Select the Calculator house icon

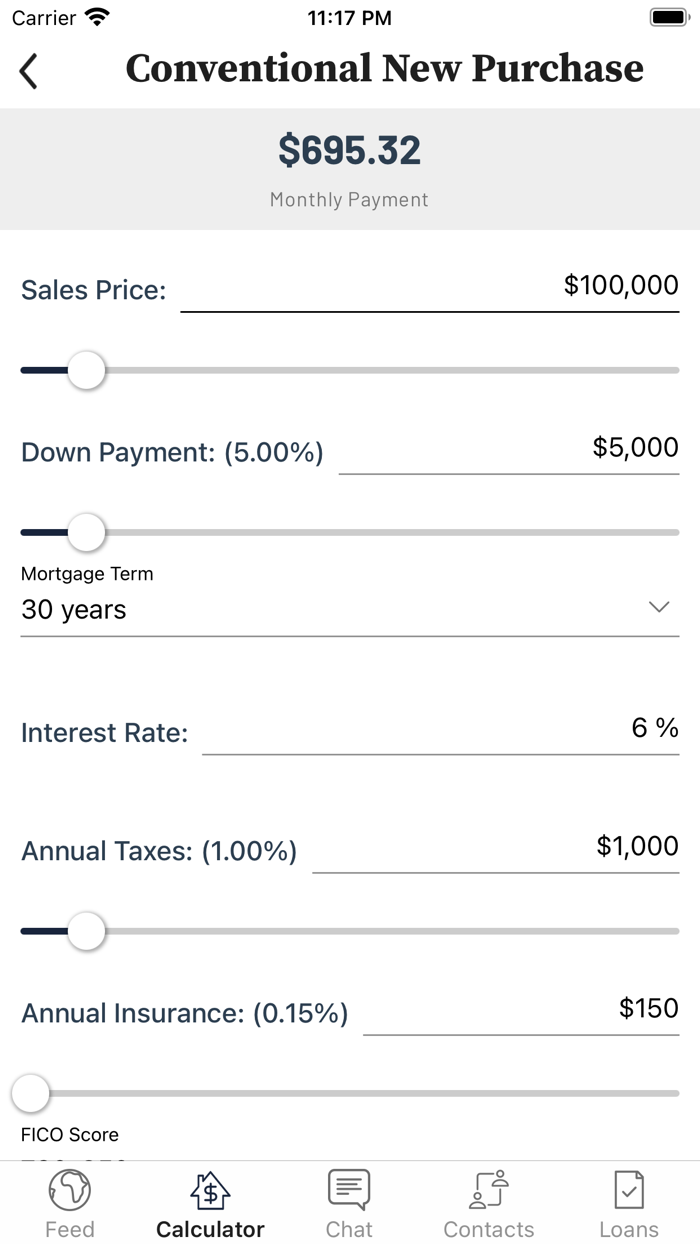209,1190
